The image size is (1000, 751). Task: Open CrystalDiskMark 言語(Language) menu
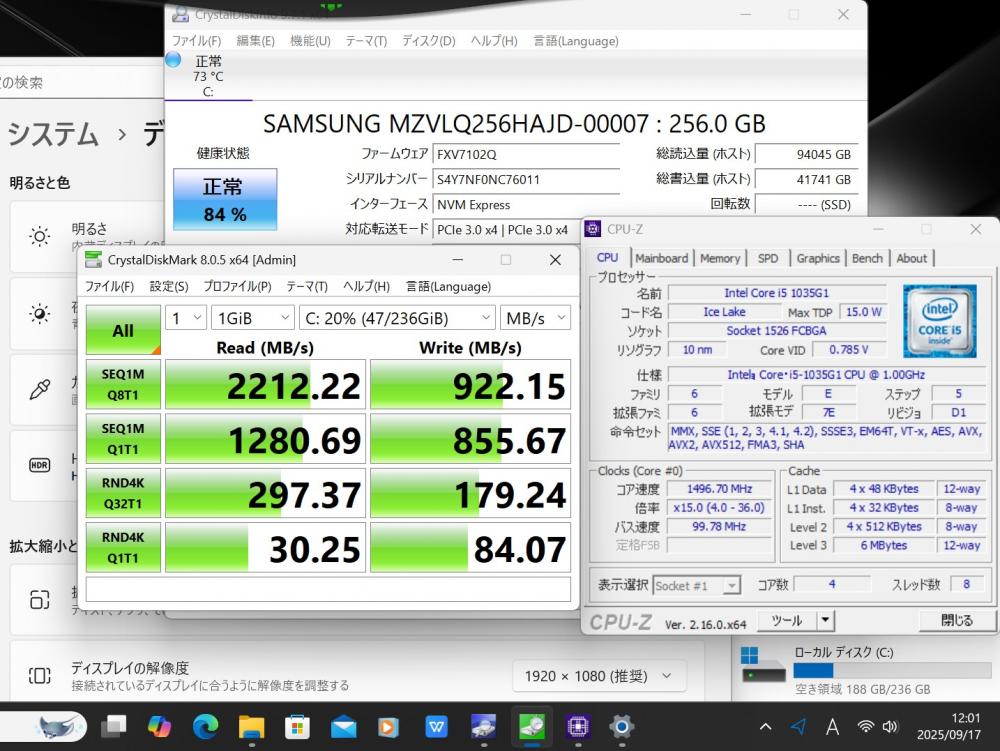click(448, 286)
